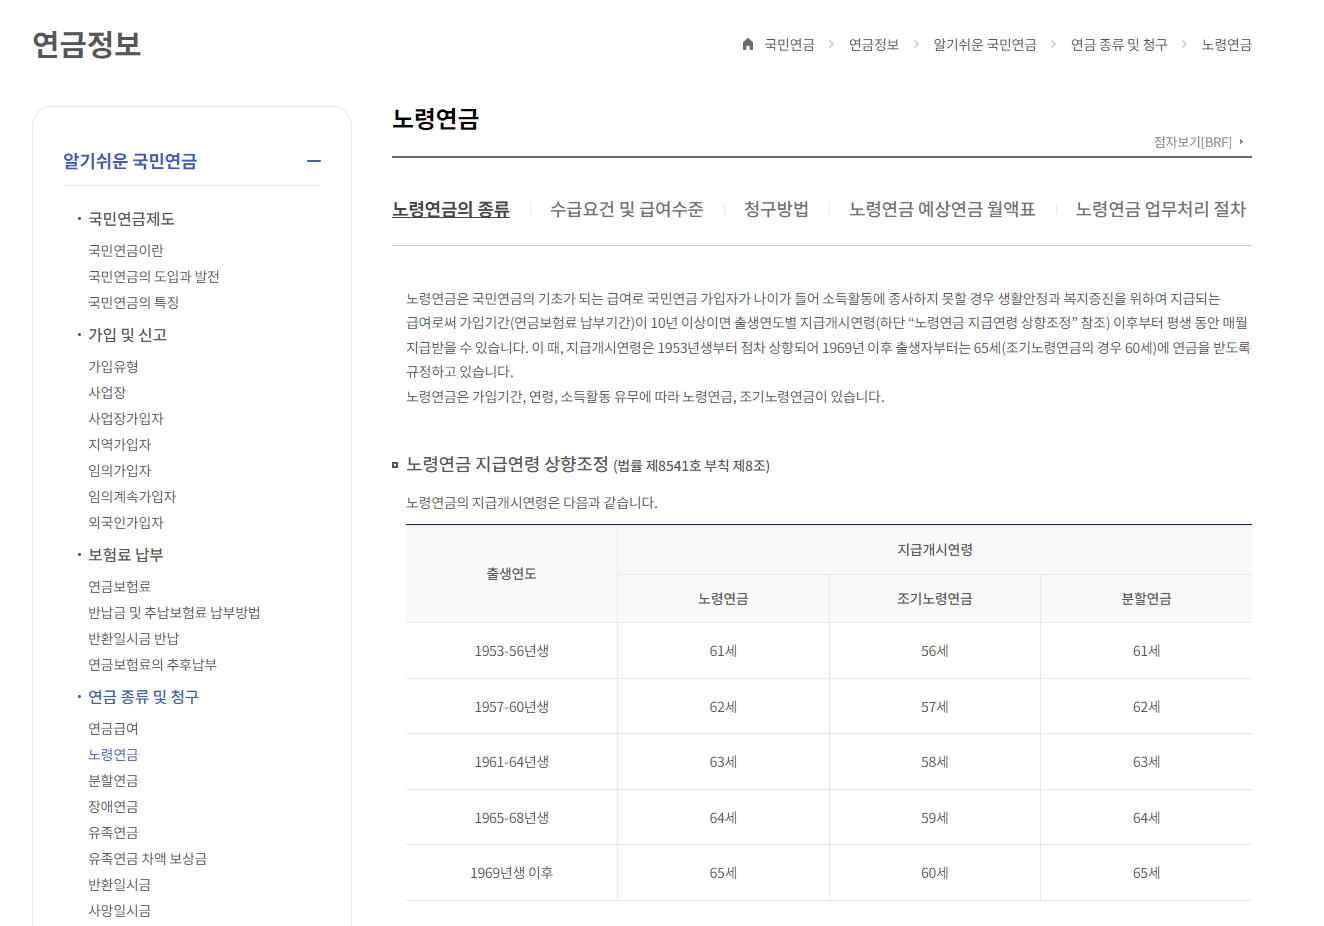
Task: Open 연금보험료 sidebar link
Action: pos(120,587)
